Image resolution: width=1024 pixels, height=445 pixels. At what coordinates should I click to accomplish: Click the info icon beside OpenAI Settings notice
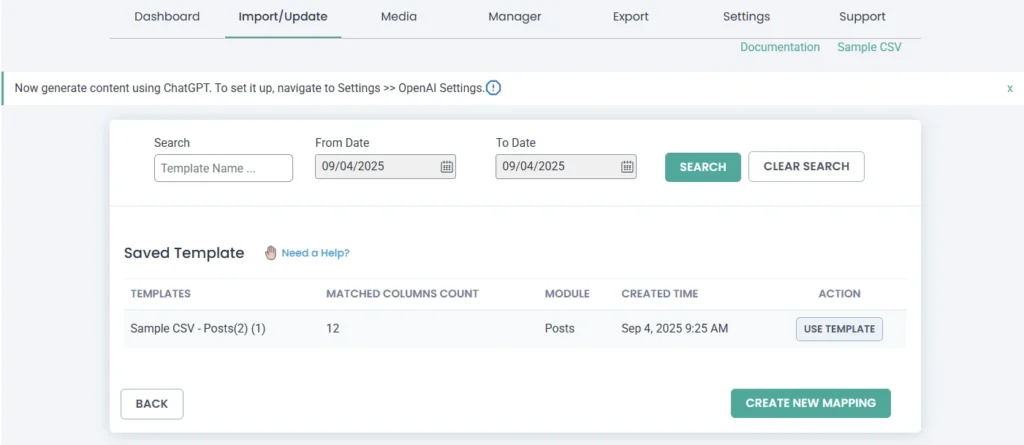pyautogui.click(x=493, y=88)
